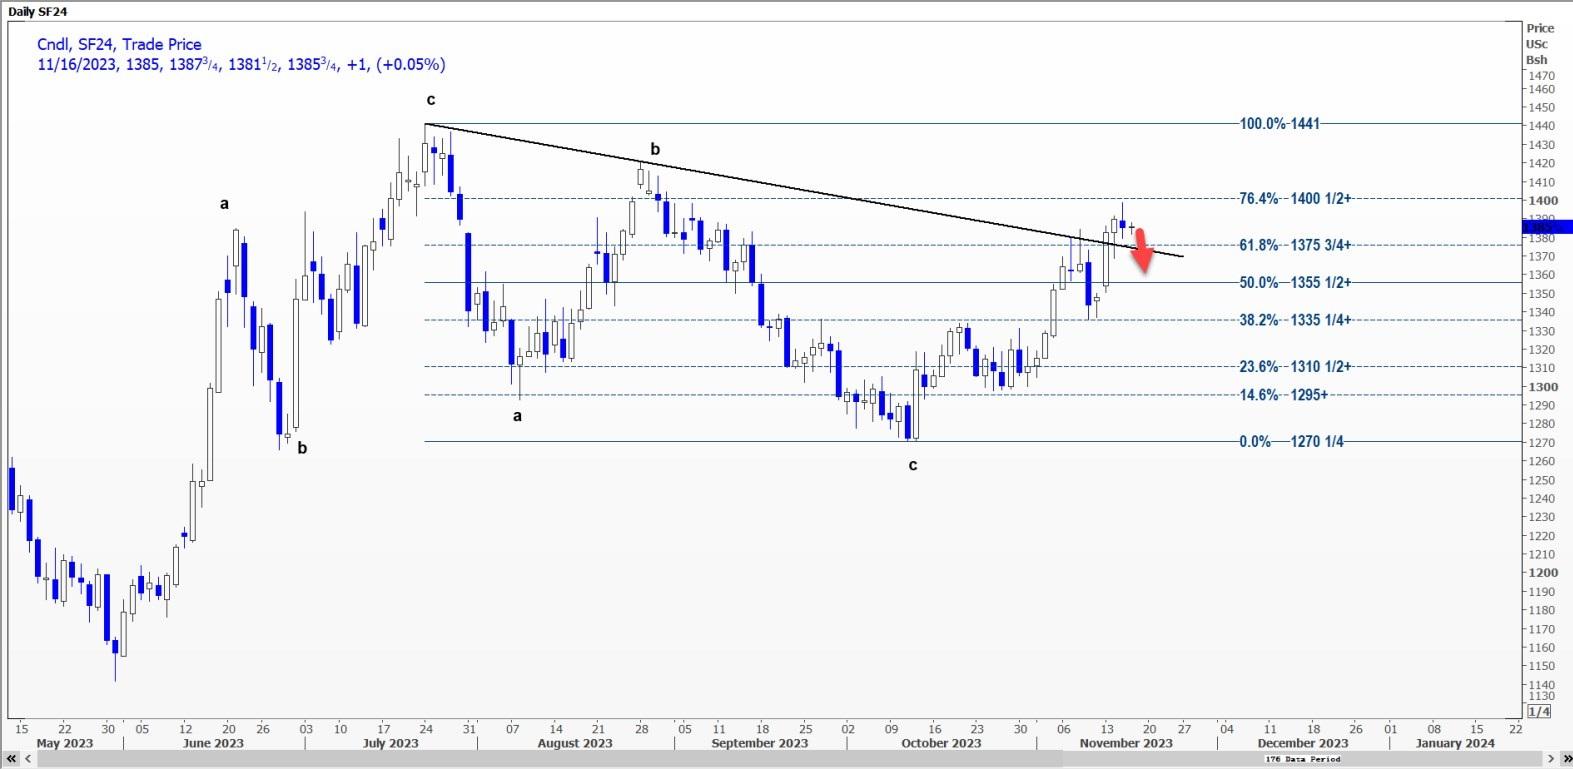The image size is (1573, 769).
Task: Click the 11/16/2023 OHLC values line
Action: pos(241,64)
